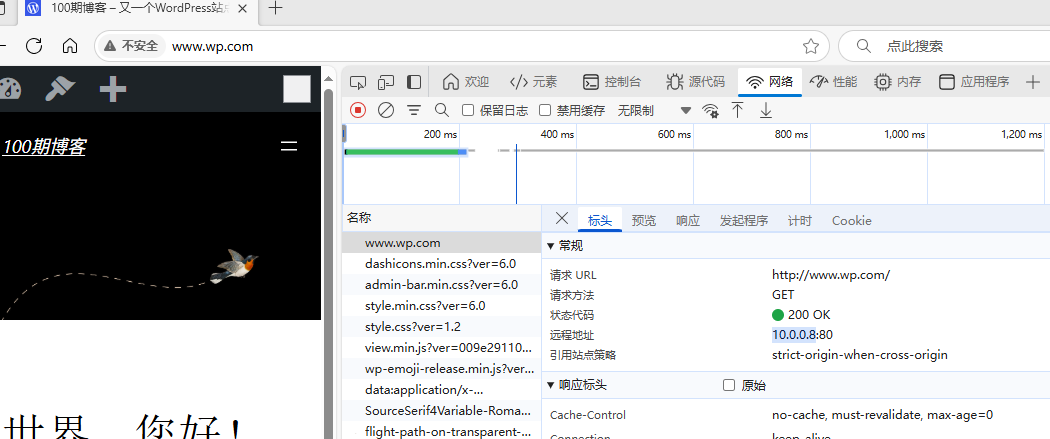
Task: Open network search magnifier icon
Action: (441, 110)
